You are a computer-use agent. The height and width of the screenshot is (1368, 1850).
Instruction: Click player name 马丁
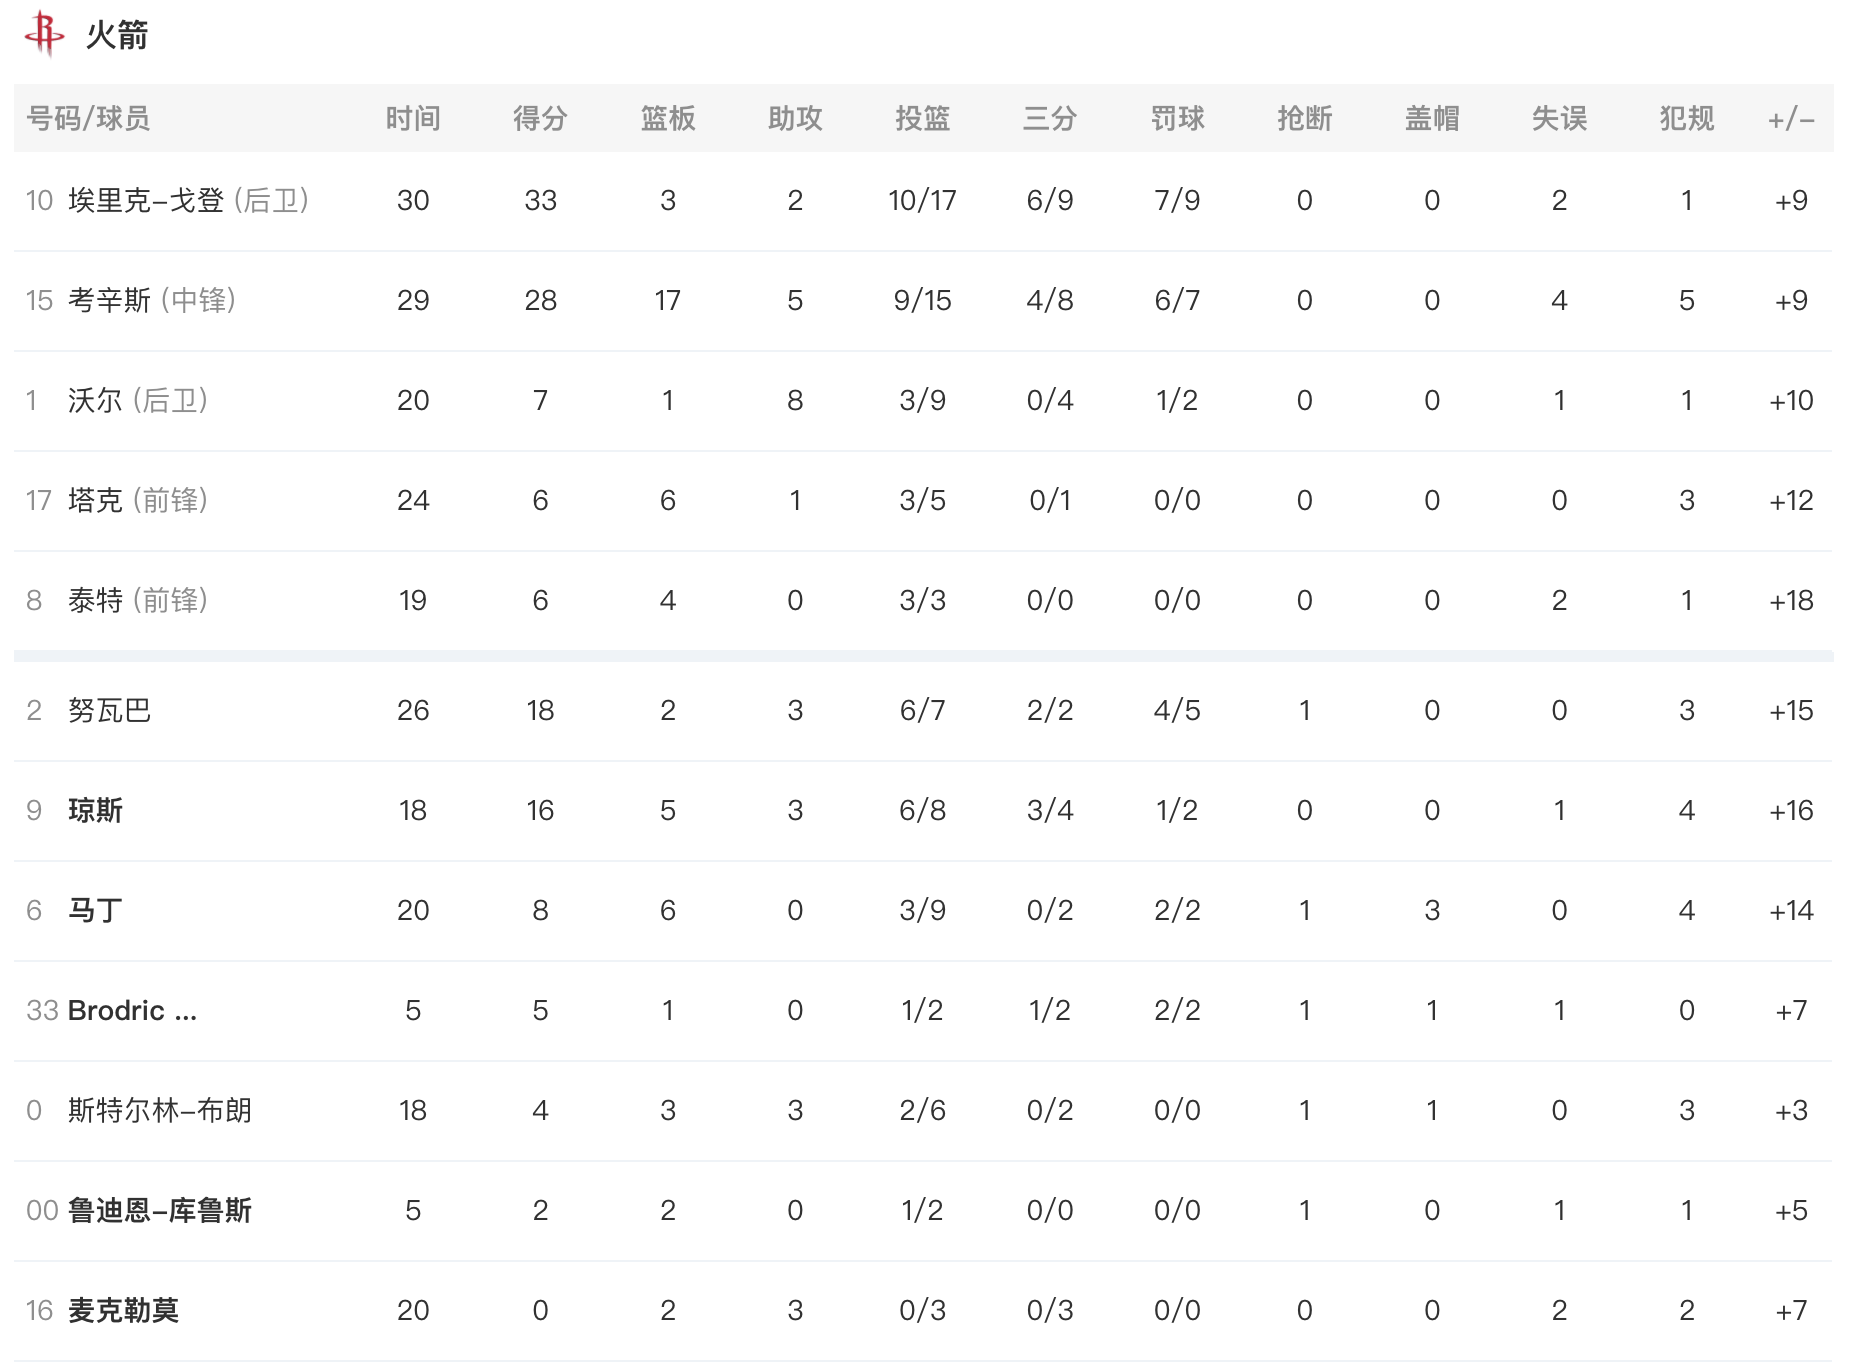click(x=95, y=911)
